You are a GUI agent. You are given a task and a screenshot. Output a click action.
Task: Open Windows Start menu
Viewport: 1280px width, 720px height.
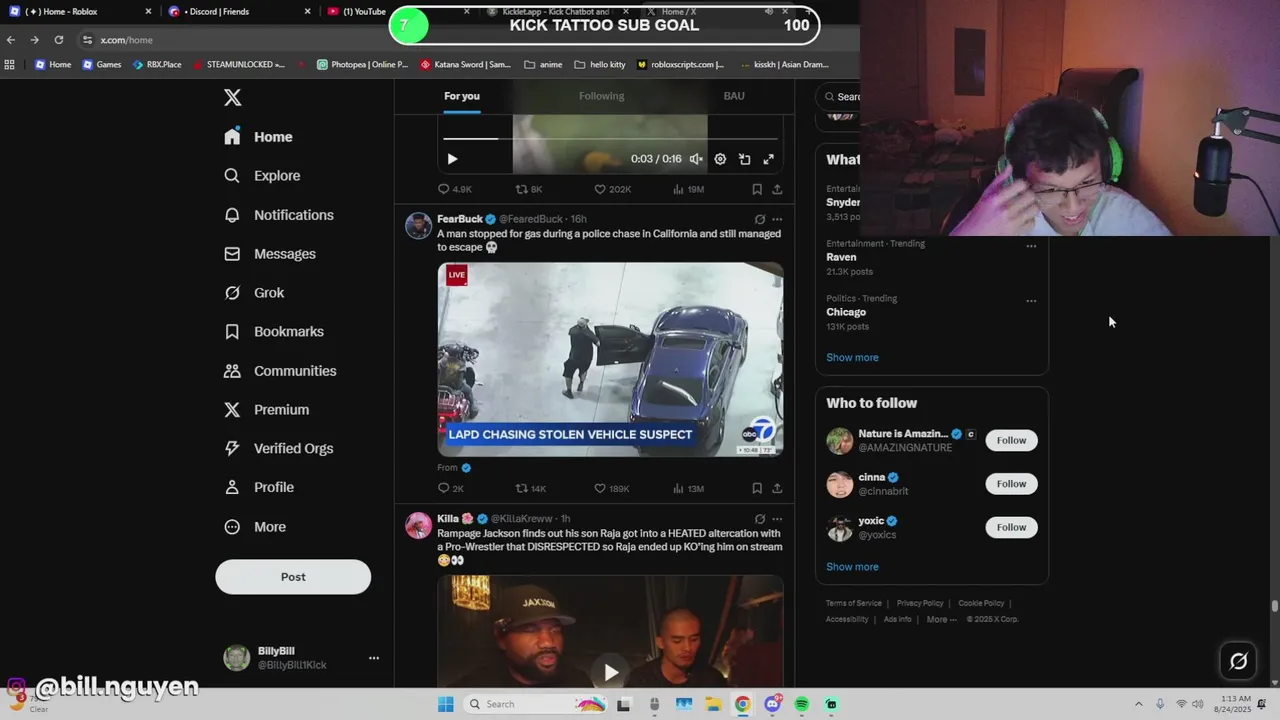pyautogui.click(x=445, y=704)
